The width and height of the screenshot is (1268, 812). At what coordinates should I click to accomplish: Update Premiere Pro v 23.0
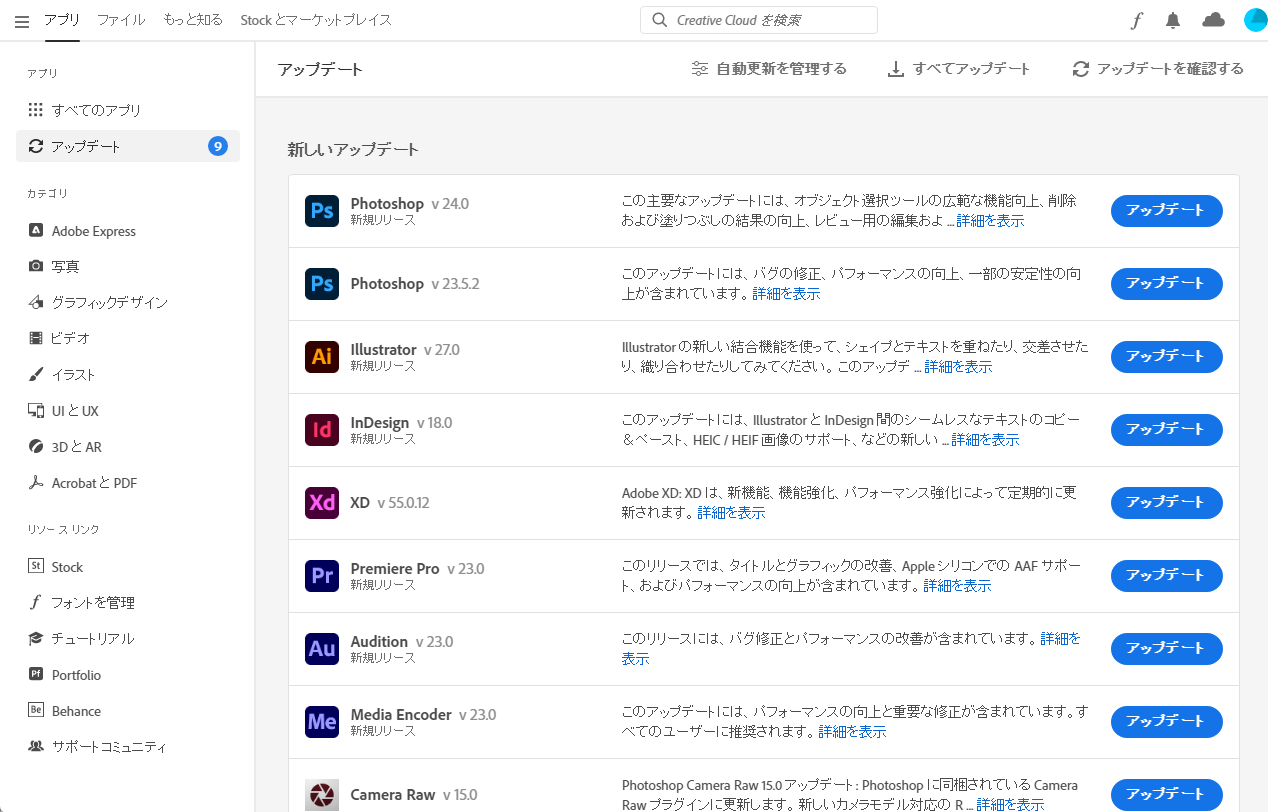(x=1167, y=576)
